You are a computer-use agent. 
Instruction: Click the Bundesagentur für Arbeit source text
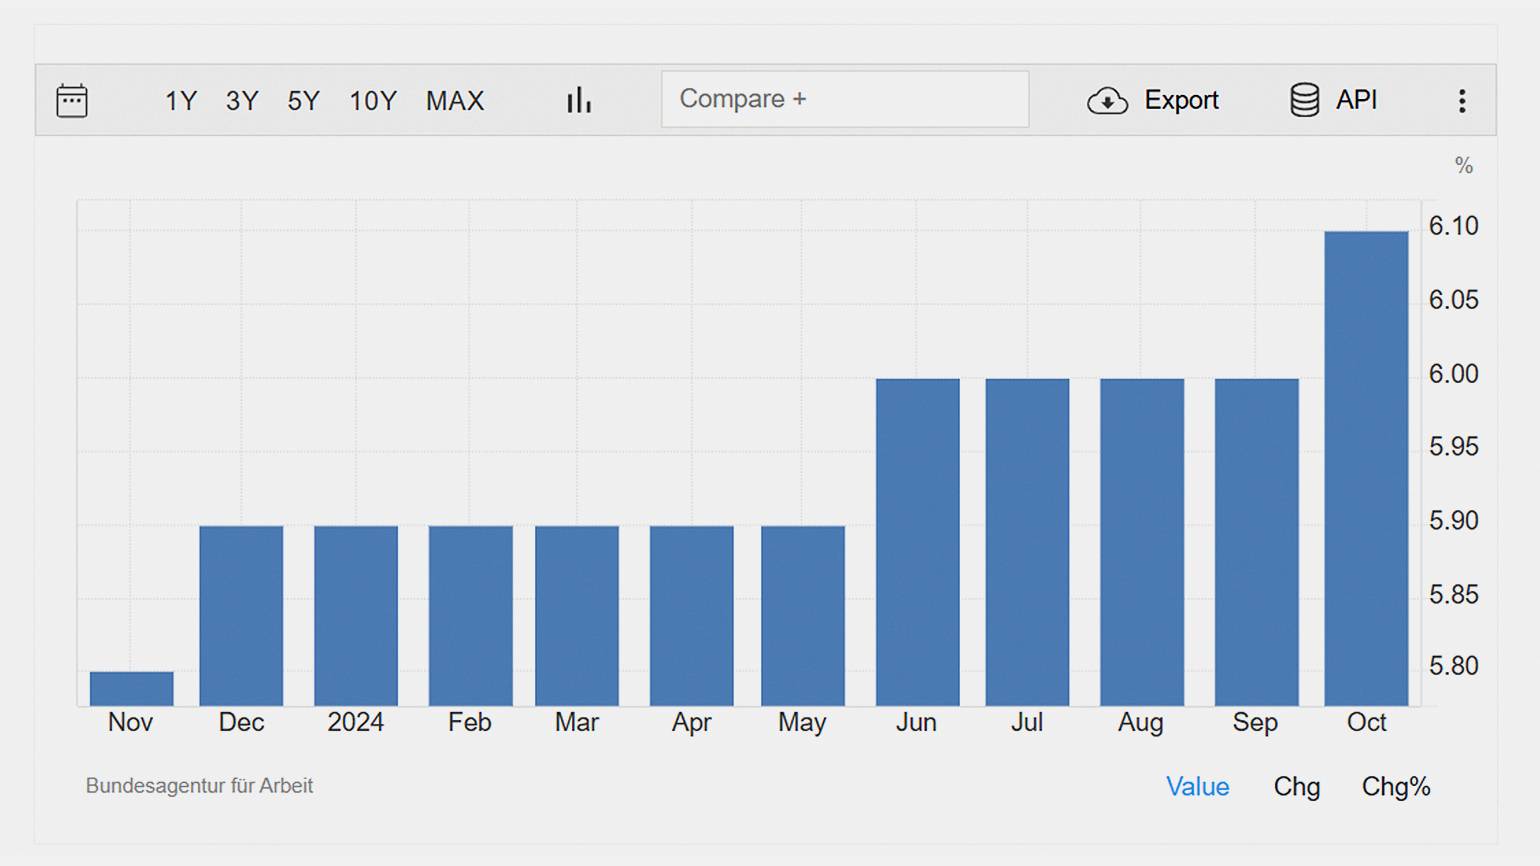coord(199,786)
